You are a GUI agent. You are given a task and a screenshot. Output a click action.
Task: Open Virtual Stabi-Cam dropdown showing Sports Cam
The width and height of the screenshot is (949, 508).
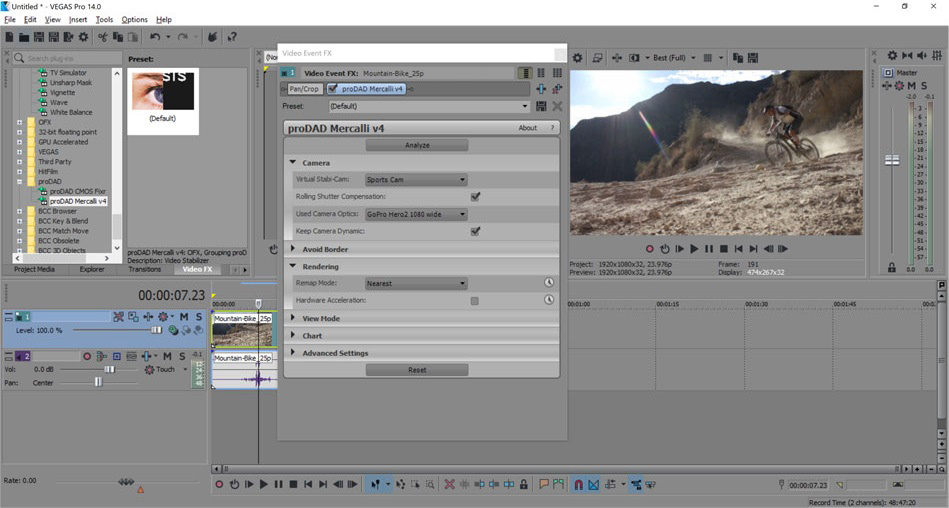(416, 180)
